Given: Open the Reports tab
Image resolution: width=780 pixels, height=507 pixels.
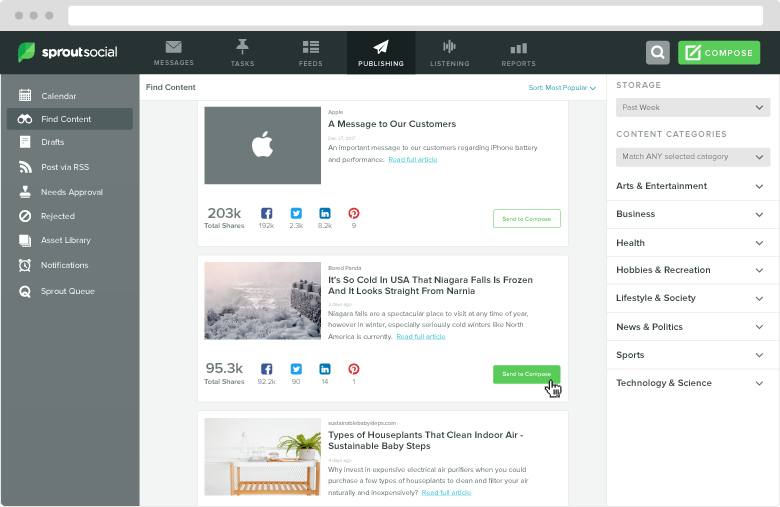Looking at the screenshot, I should click(518, 53).
